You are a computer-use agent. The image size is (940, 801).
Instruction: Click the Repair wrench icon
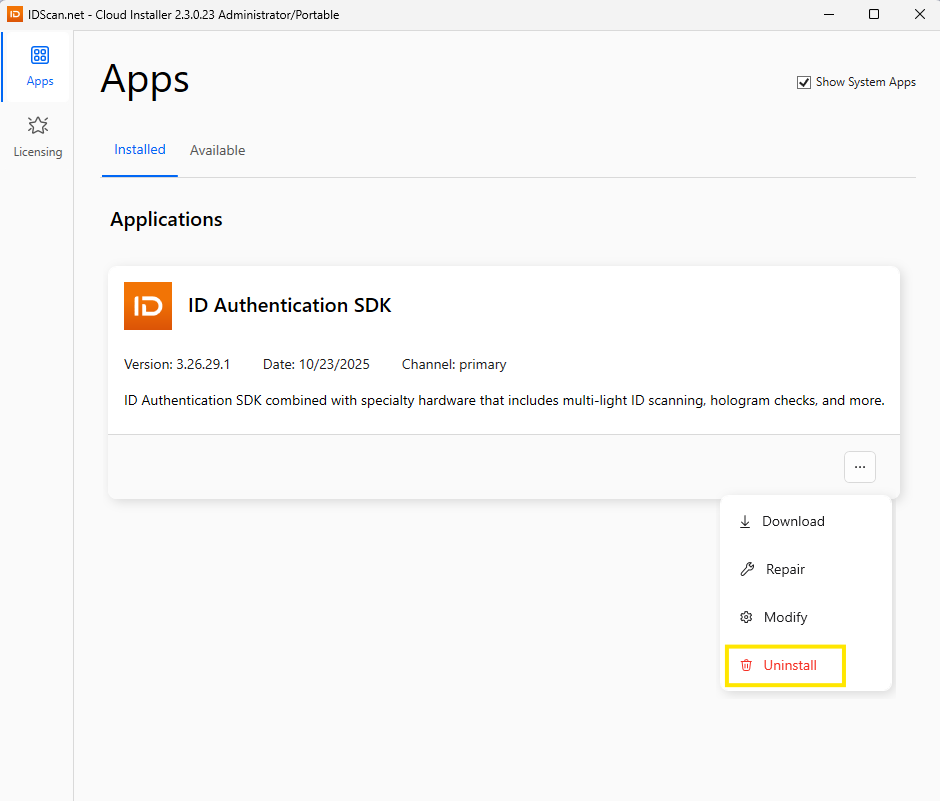click(746, 570)
